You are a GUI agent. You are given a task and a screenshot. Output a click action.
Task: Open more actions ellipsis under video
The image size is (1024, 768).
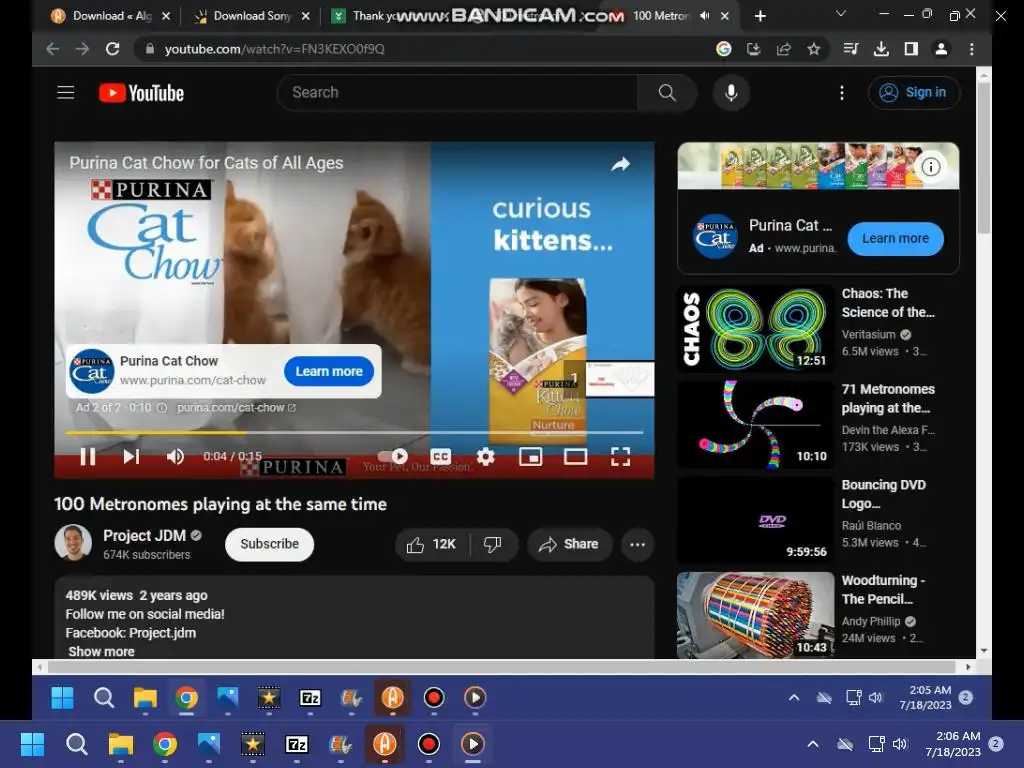pyautogui.click(x=637, y=544)
